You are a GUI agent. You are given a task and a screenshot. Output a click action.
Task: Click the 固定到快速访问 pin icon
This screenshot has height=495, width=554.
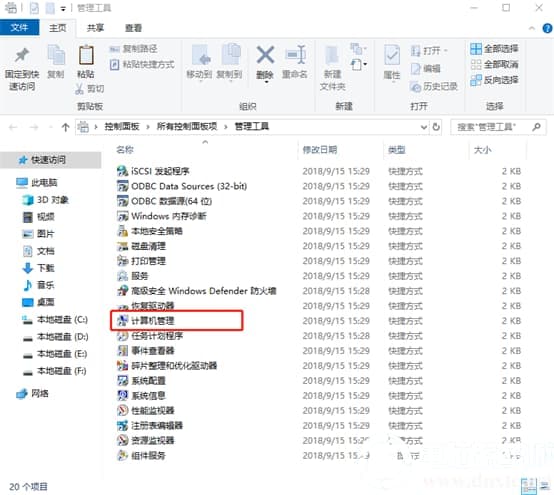pos(22,55)
